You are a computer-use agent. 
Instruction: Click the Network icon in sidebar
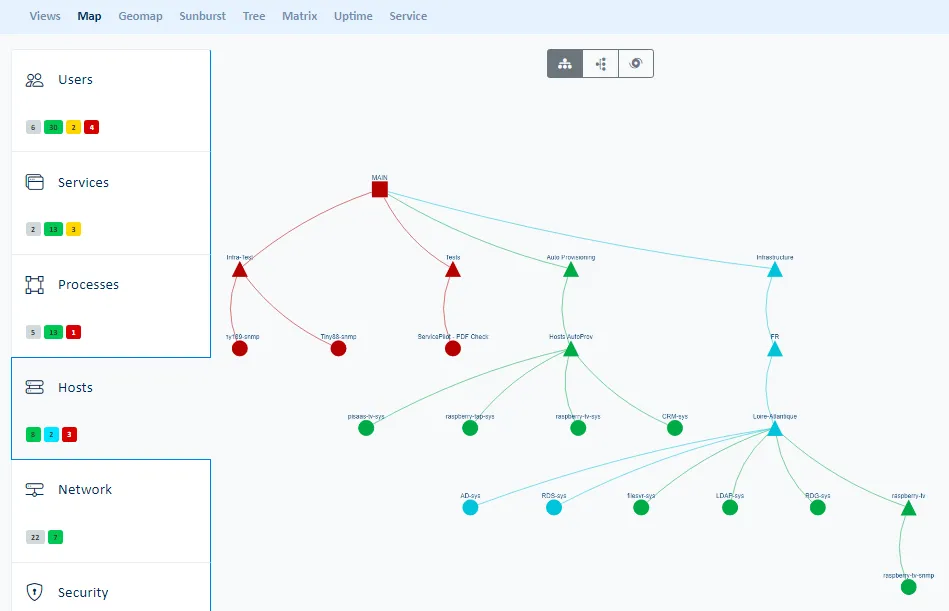pos(35,490)
